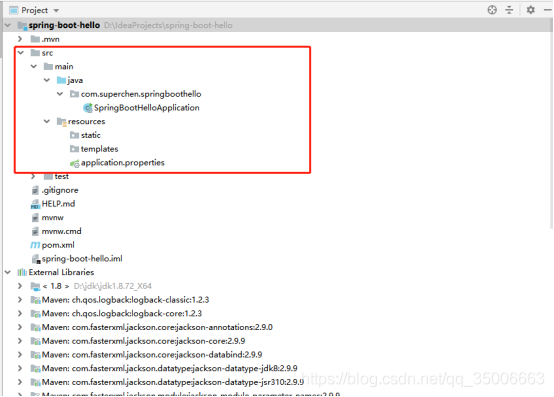Click the pom.xml Maven icon

(x=35, y=245)
